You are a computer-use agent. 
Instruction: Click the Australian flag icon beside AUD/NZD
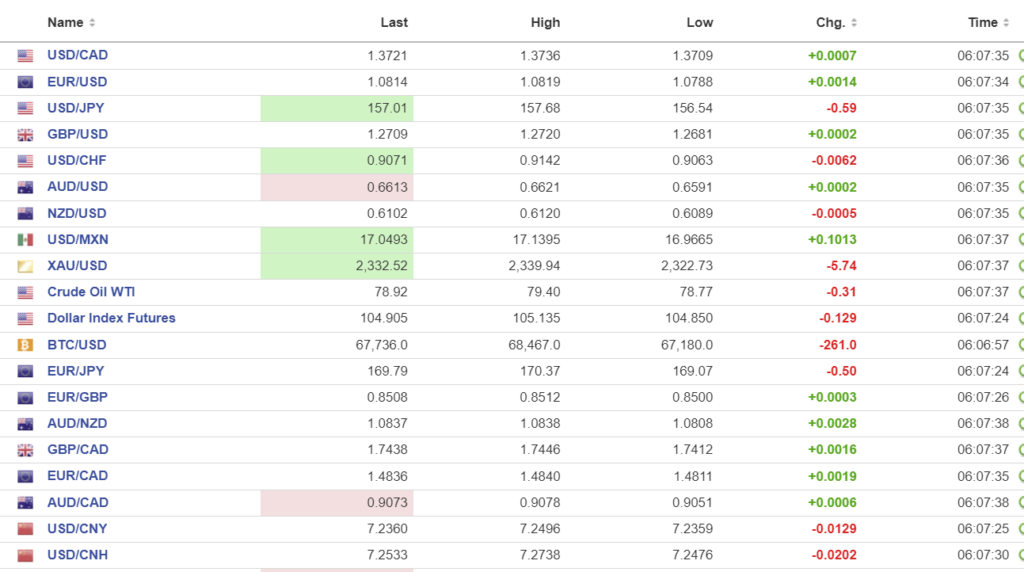point(25,424)
